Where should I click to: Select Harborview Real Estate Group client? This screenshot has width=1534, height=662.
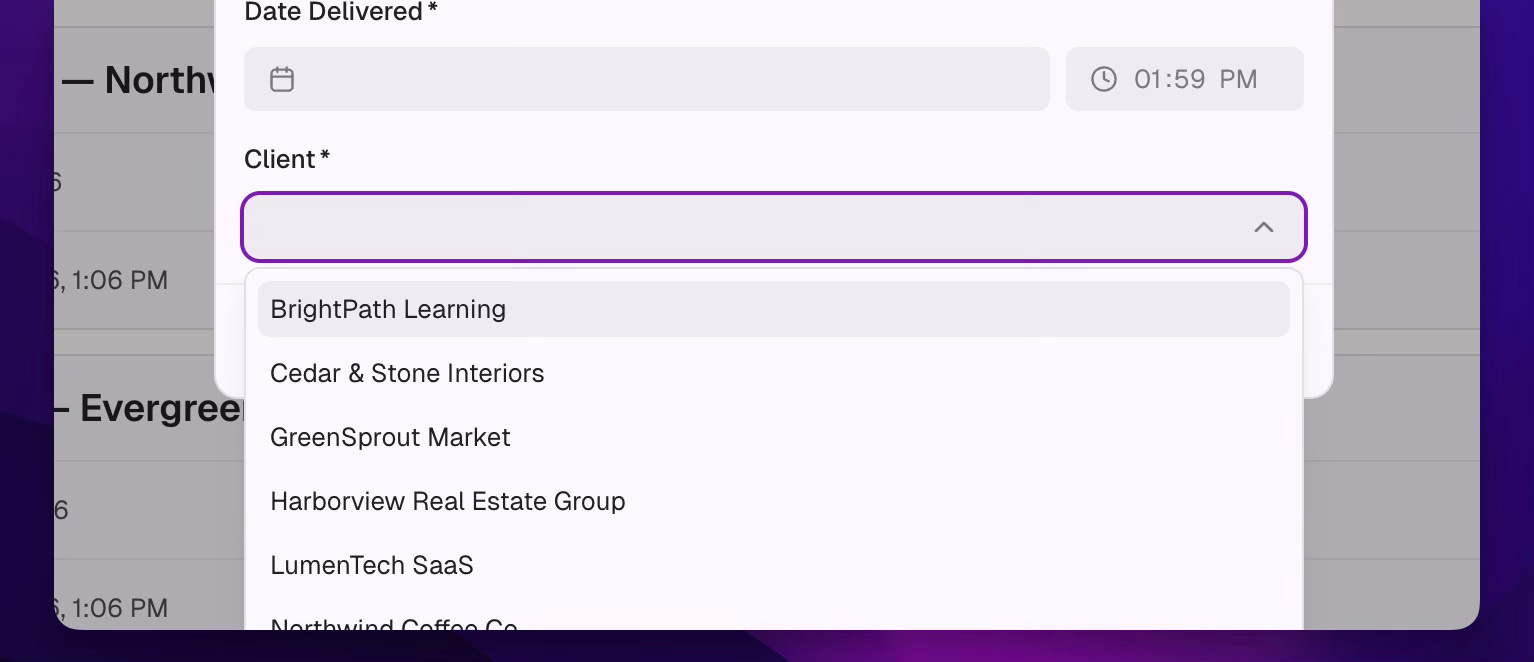[x=773, y=501]
